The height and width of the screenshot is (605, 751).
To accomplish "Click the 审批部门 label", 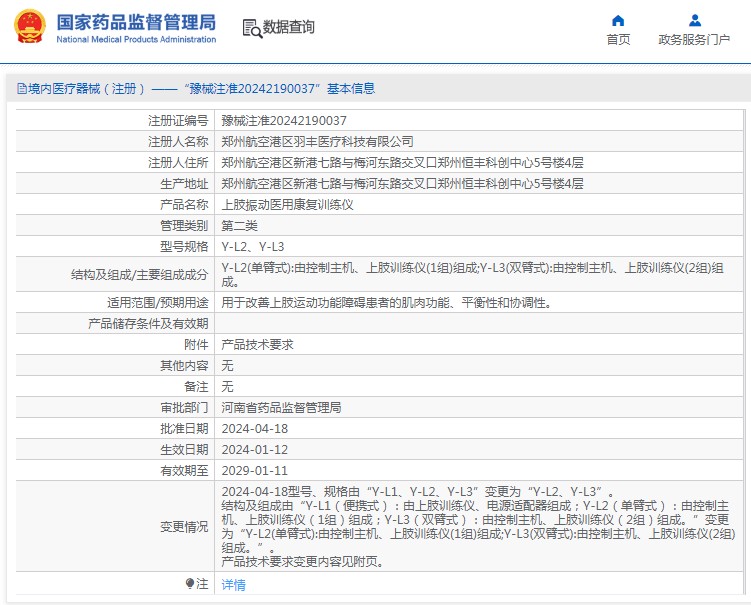I will click(x=184, y=408).
